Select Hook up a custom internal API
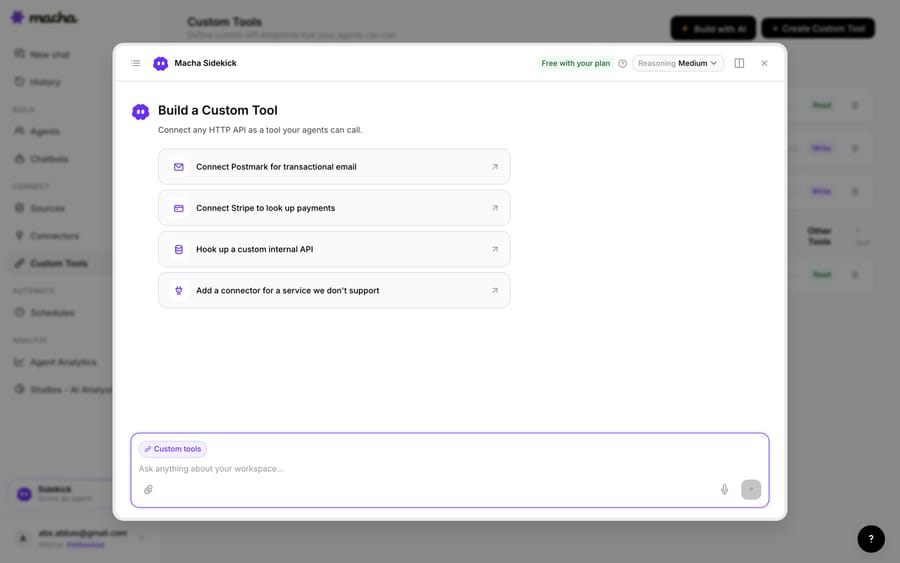Image resolution: width=900 pixels, height=563 pixels. (334, 249)
